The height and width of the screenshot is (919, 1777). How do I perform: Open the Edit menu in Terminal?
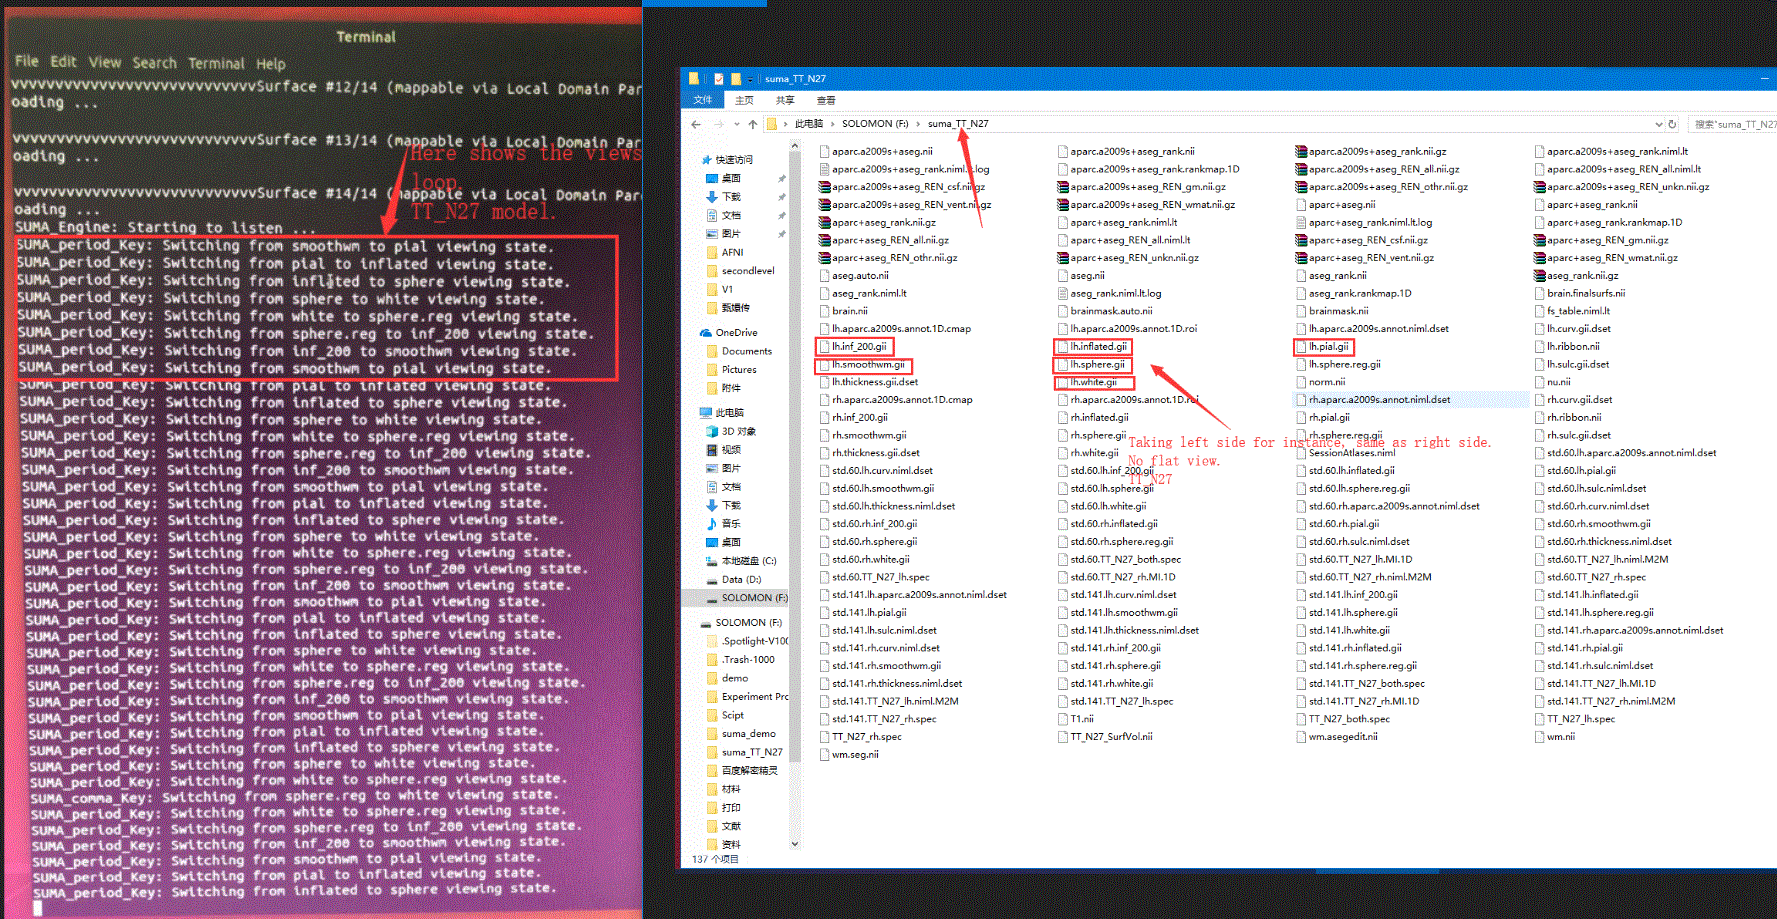pos(64,62)
